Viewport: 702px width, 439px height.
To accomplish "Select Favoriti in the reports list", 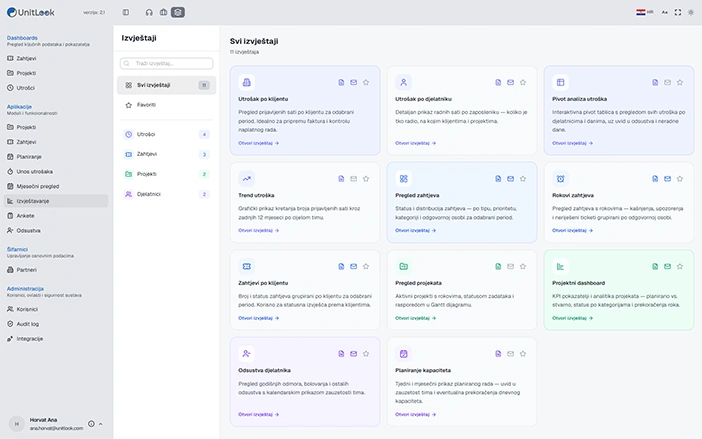I will (146, 105).
